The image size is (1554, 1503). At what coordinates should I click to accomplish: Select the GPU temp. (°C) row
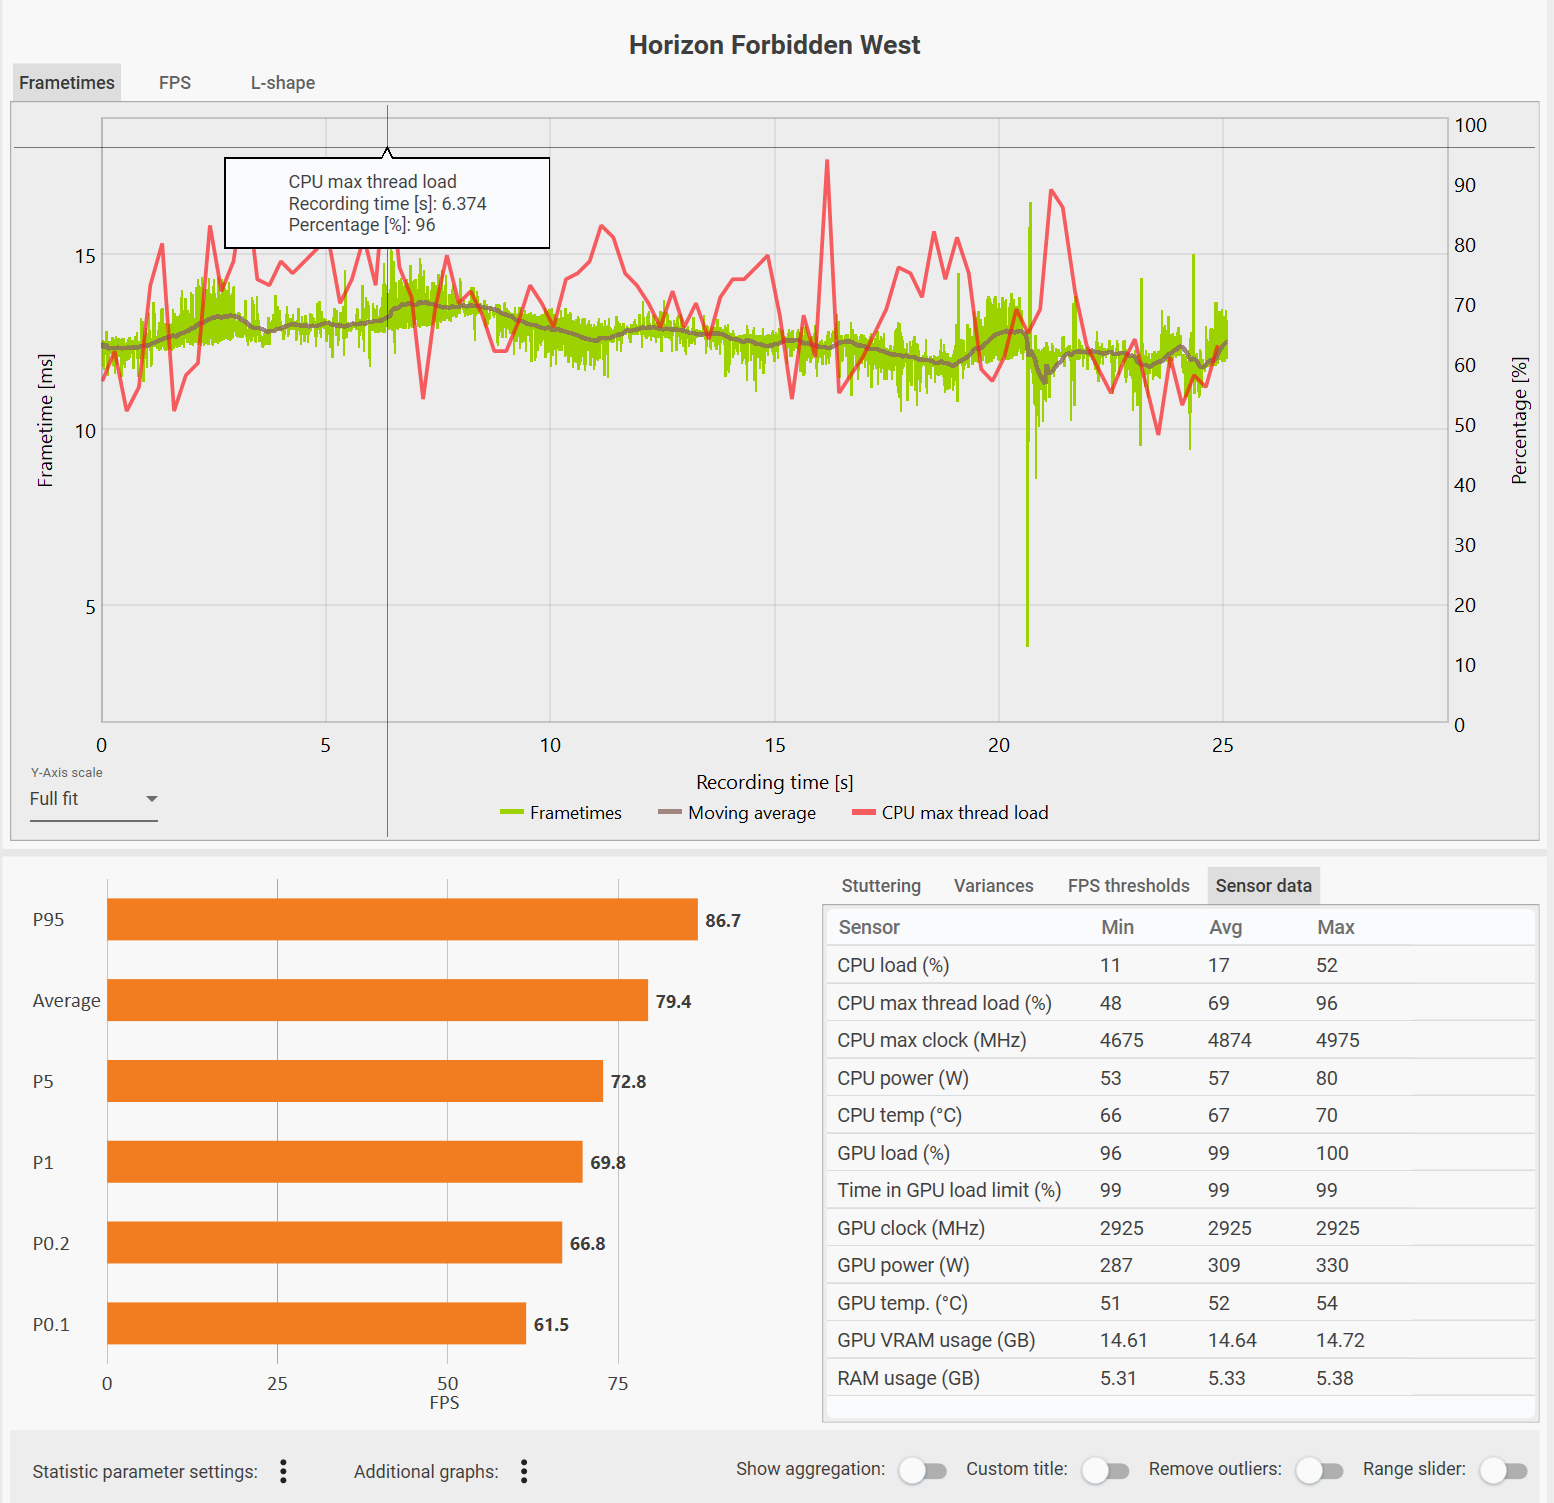[1180, 1303]
